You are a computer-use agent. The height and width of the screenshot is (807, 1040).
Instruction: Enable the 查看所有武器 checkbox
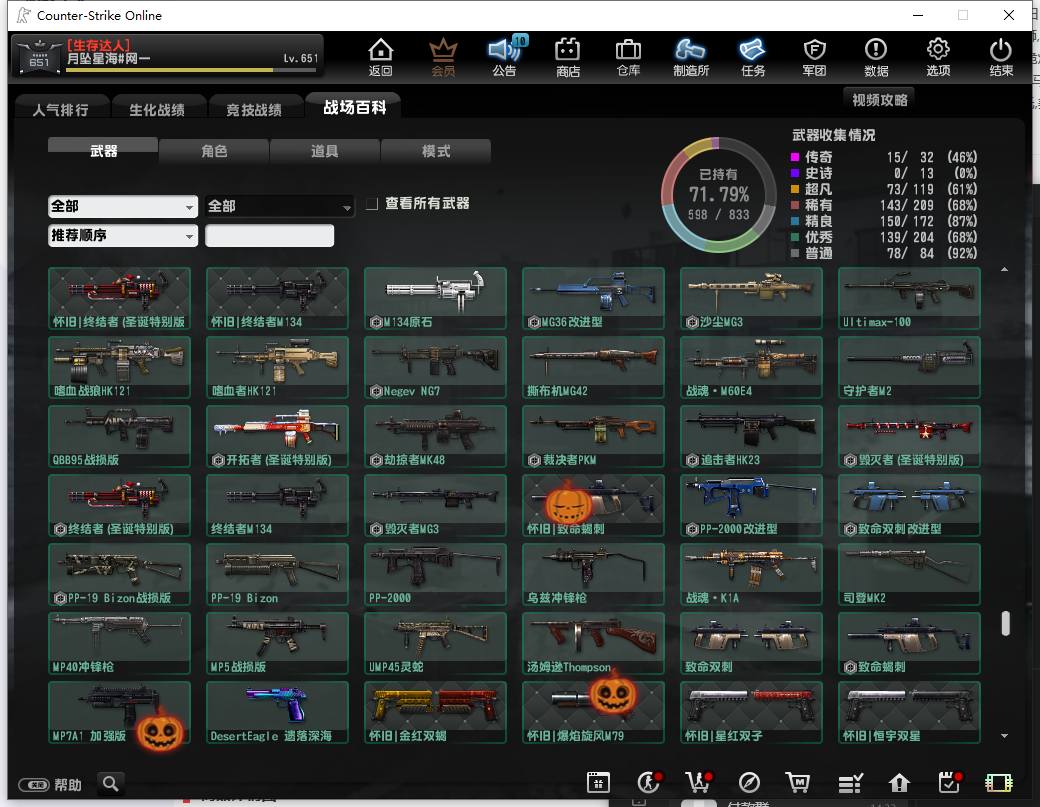(x=372, y=204)
